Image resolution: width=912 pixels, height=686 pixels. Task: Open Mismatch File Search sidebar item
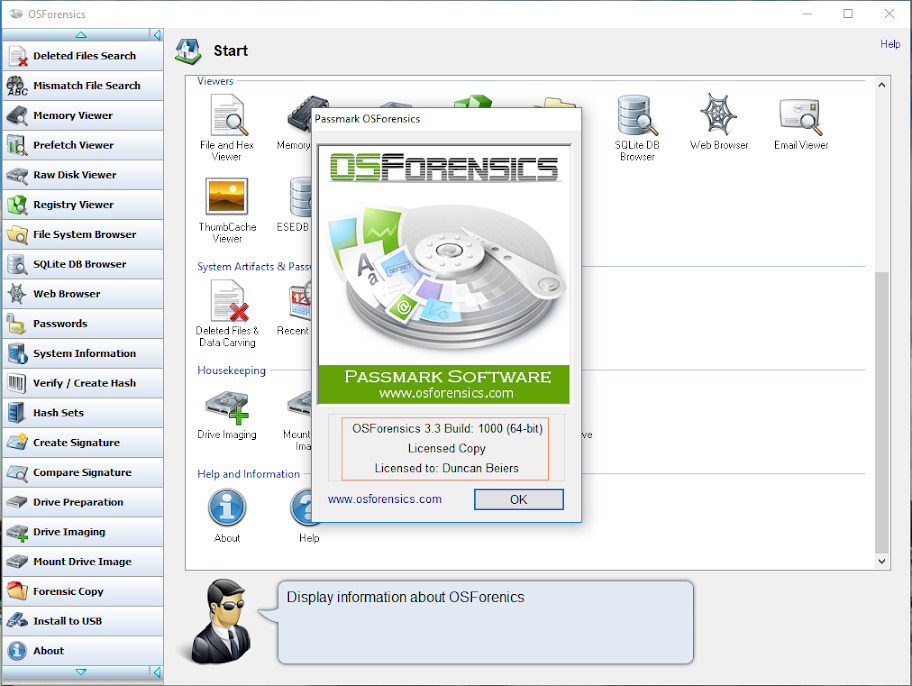pos(82,86)
